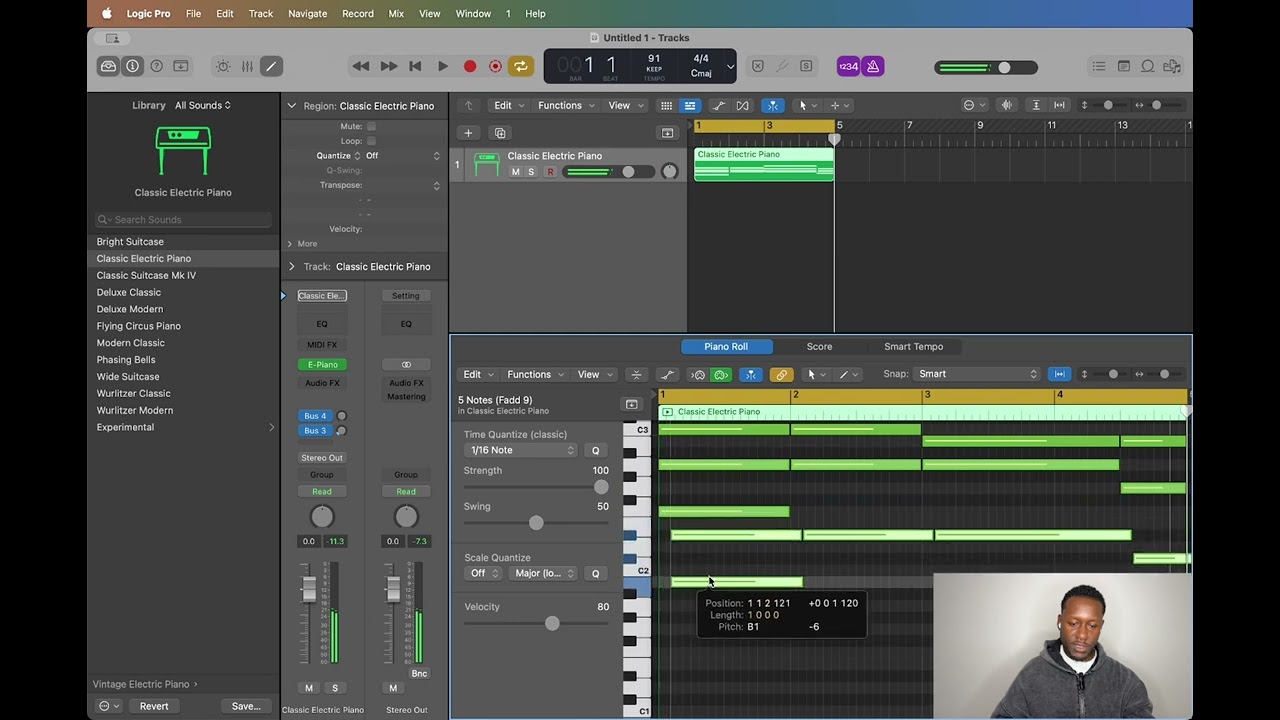This screenshot has width=1280, height=720.
Task: Click Q button next to 1/16 Note
Action: (x=595, y=450)
